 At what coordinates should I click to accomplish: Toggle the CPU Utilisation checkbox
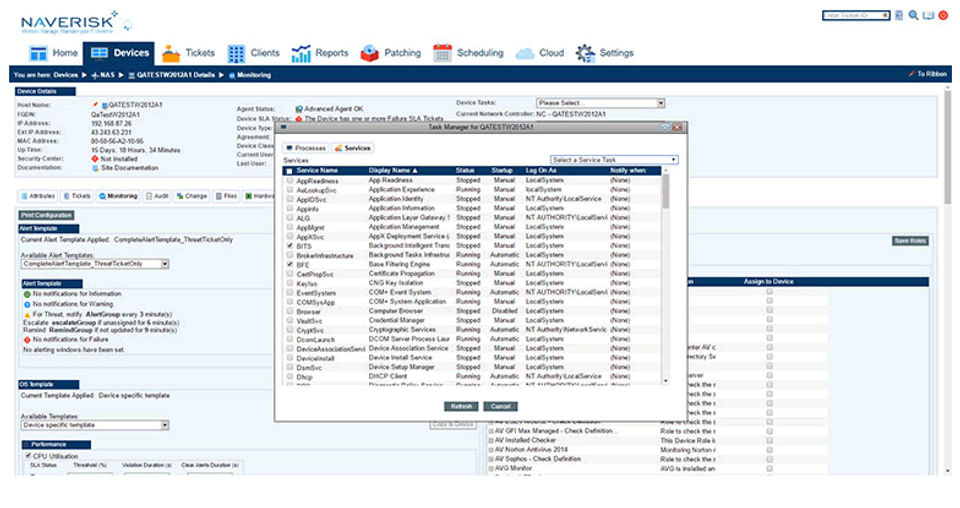pyautogui.click(x=28, y=456)
